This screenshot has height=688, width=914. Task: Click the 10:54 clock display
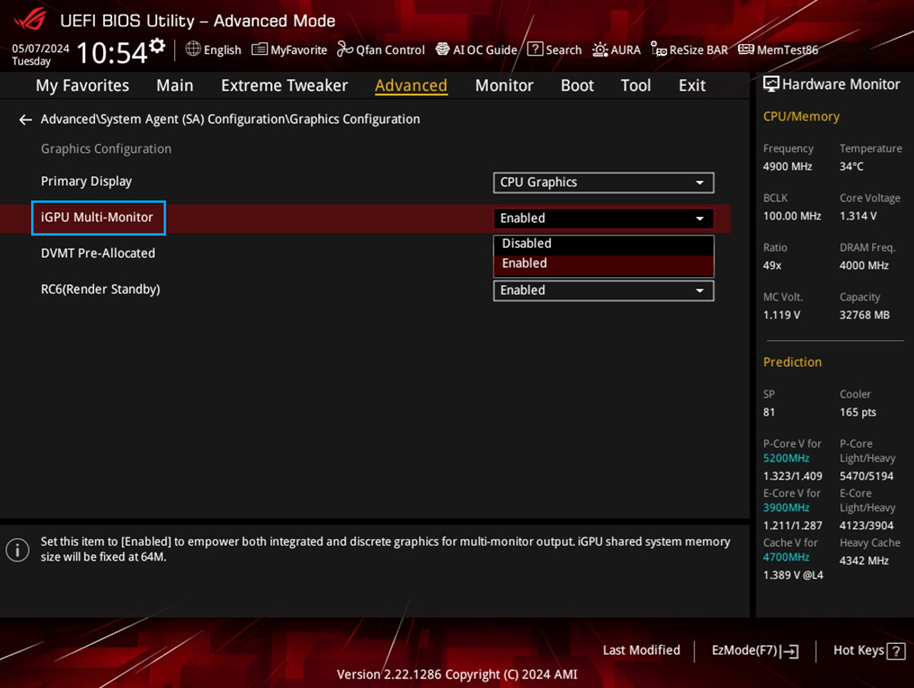112,53
